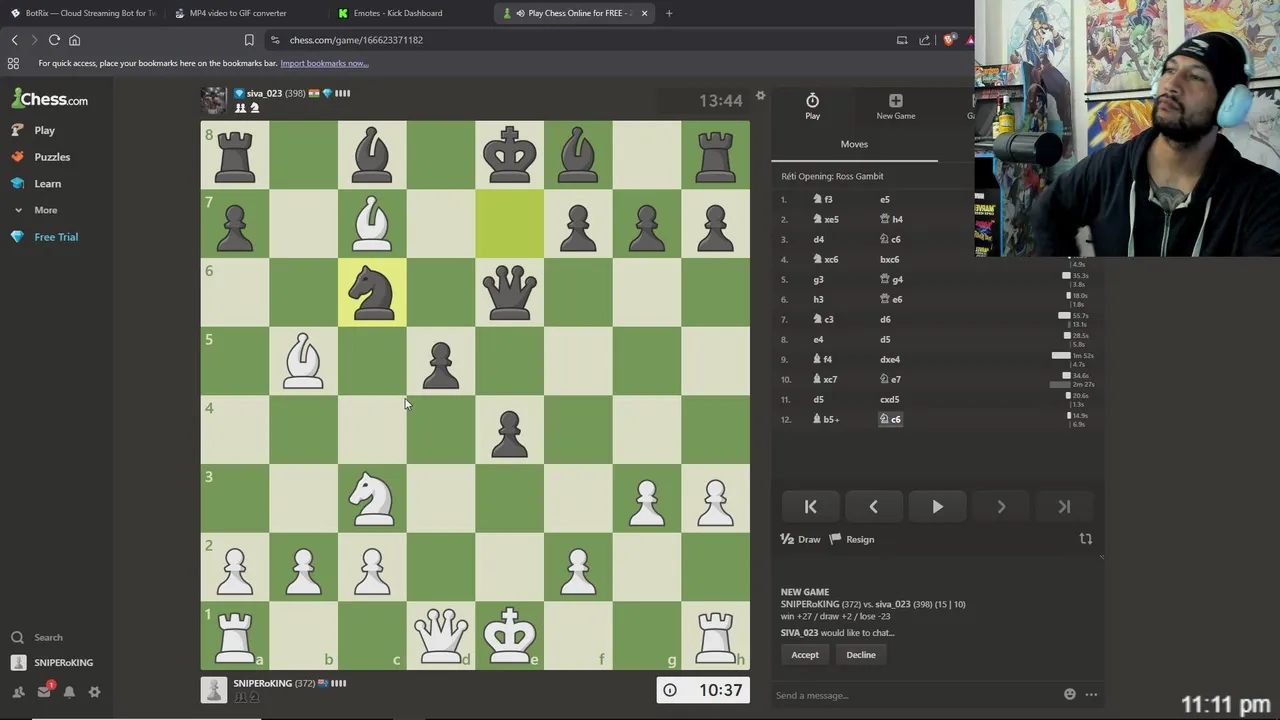Viewport: 1280px width, 720px height.
Task: Go back in the browser
Action: point(14,40)
